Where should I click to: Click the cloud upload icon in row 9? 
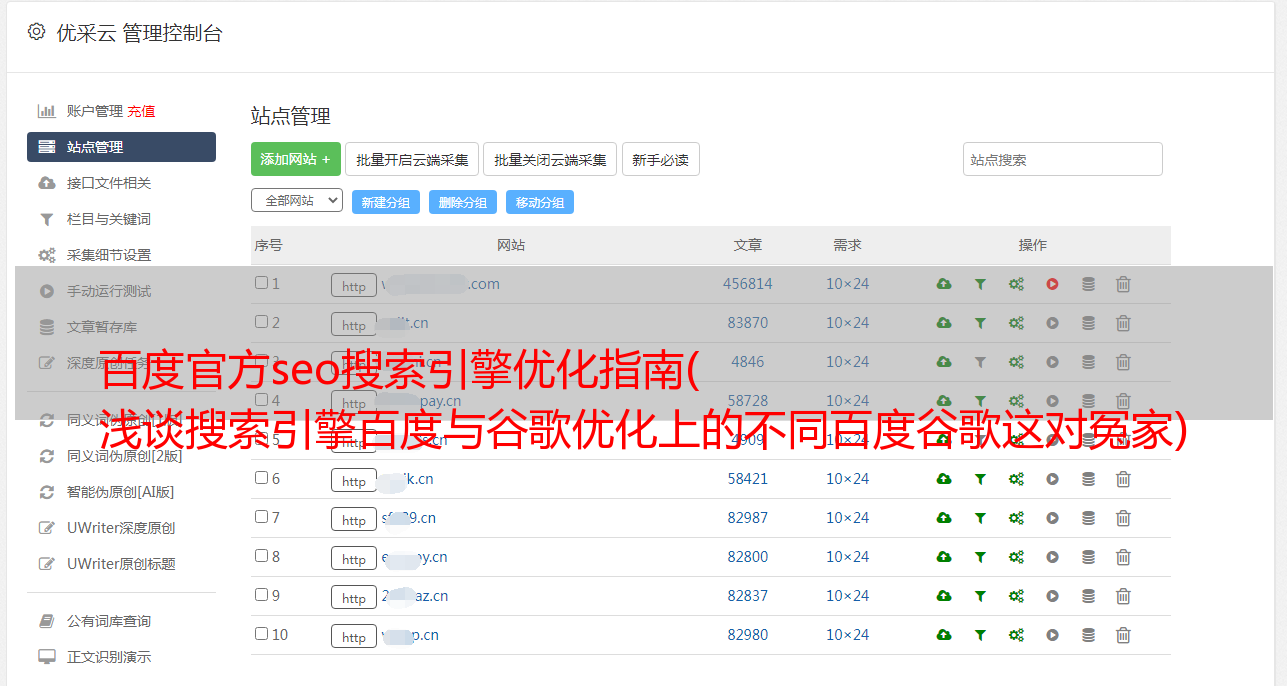point(944,596)
